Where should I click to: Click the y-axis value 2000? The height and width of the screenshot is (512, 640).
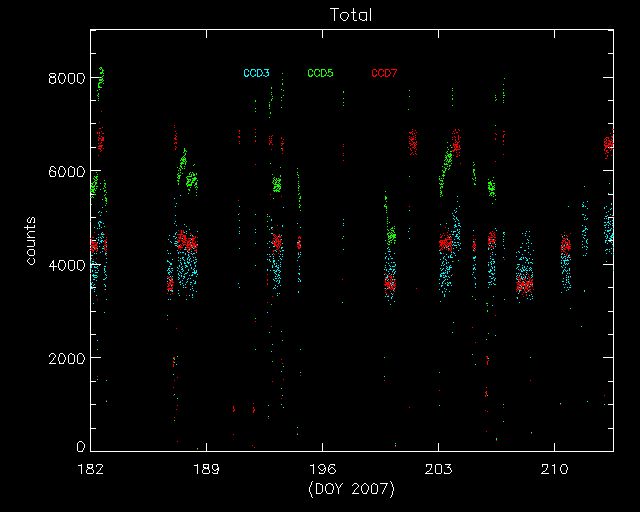[x=67, y=359]
